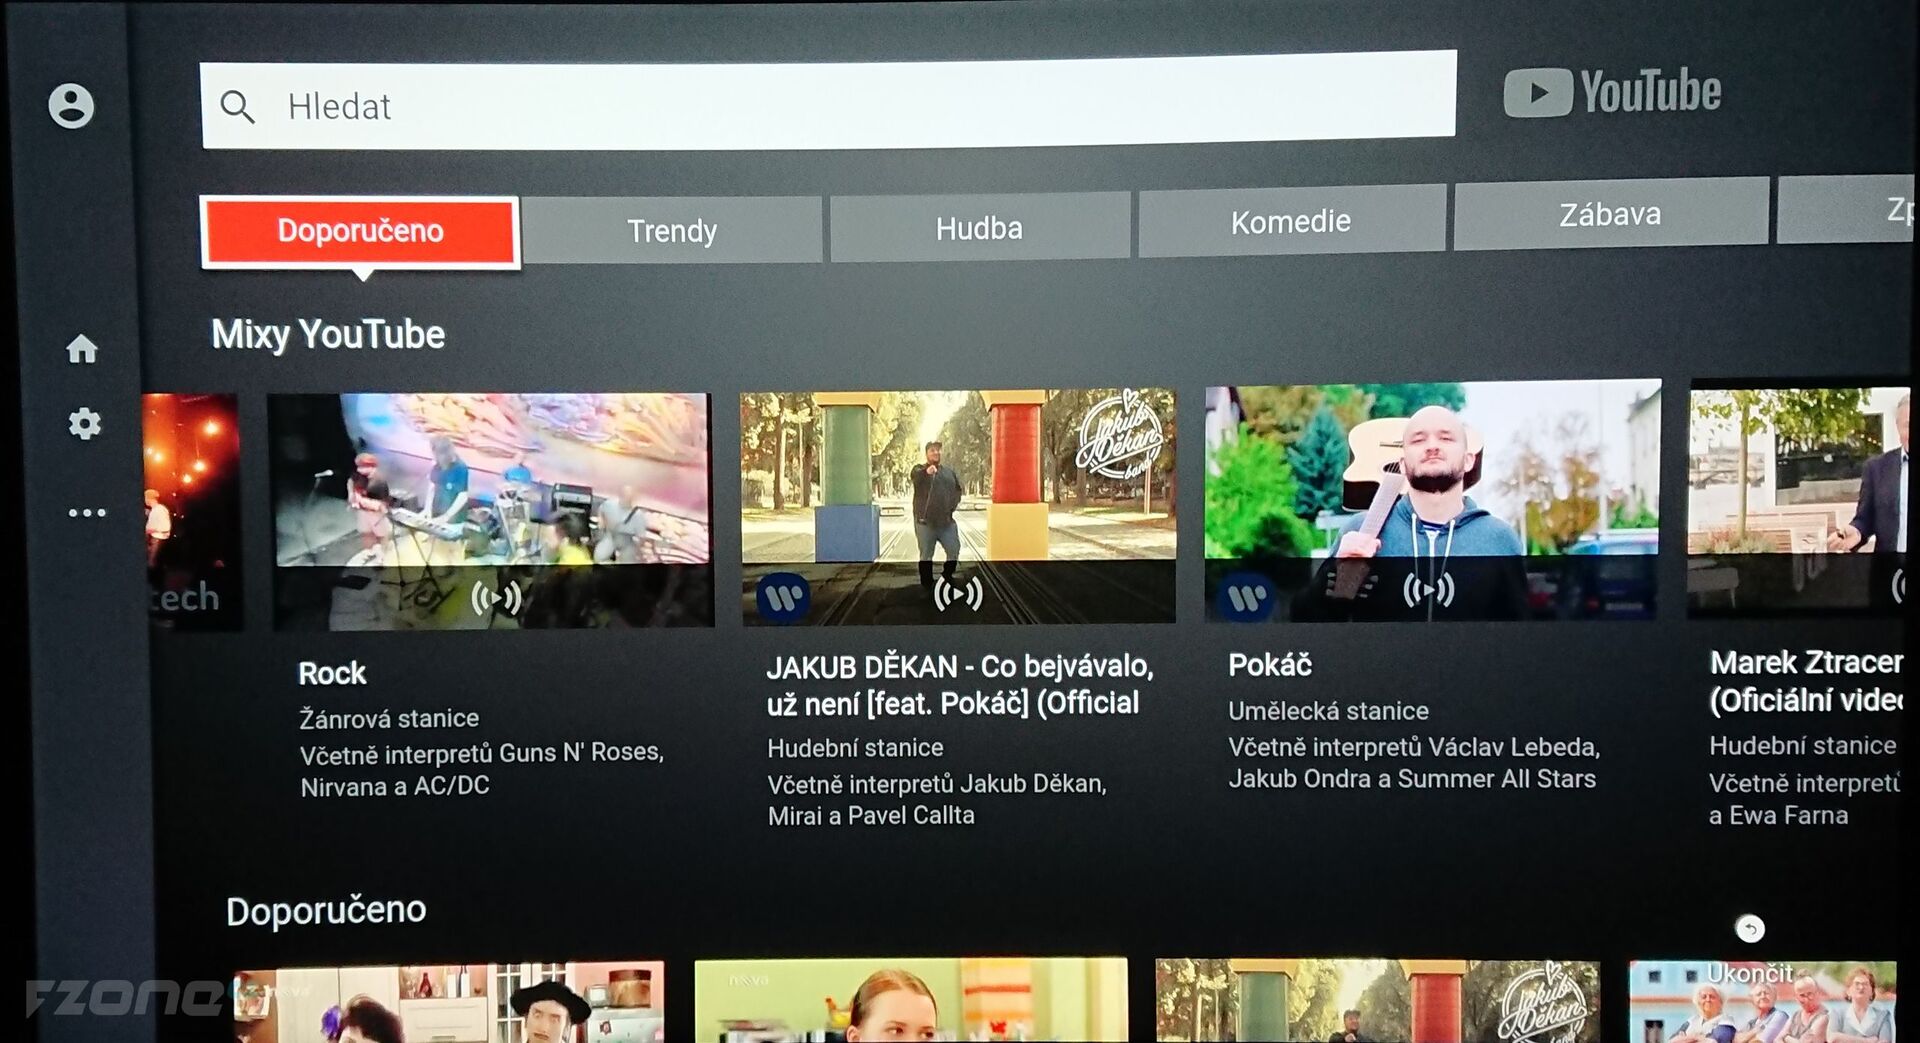1920x1043 pixels.
Task: Switch to the Trendy tab
Action: [672, 230]
